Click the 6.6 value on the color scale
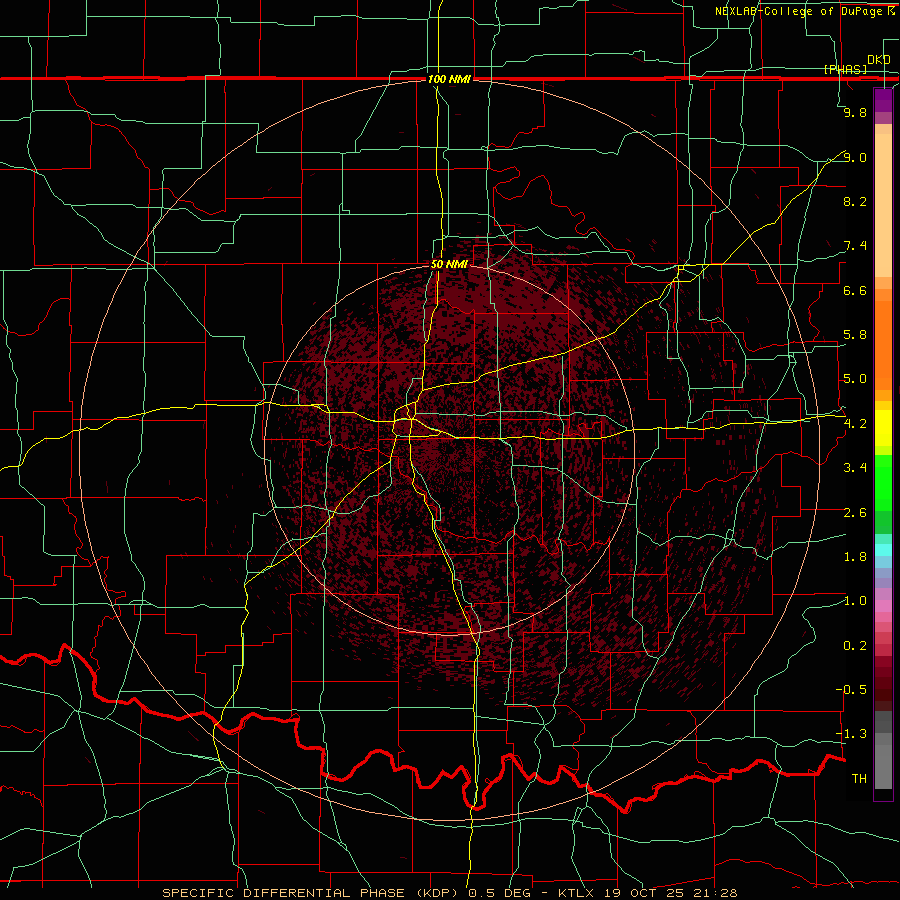 coord(855,290)
